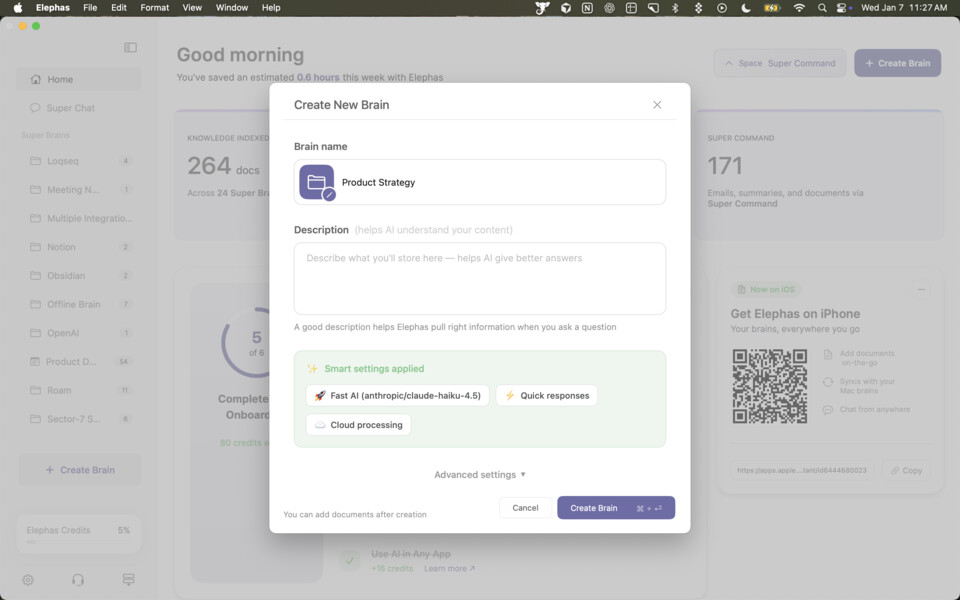Screen dimensions: 960x600
Task: Click the Super Chat bubble icon
Action: coord(35,108)
